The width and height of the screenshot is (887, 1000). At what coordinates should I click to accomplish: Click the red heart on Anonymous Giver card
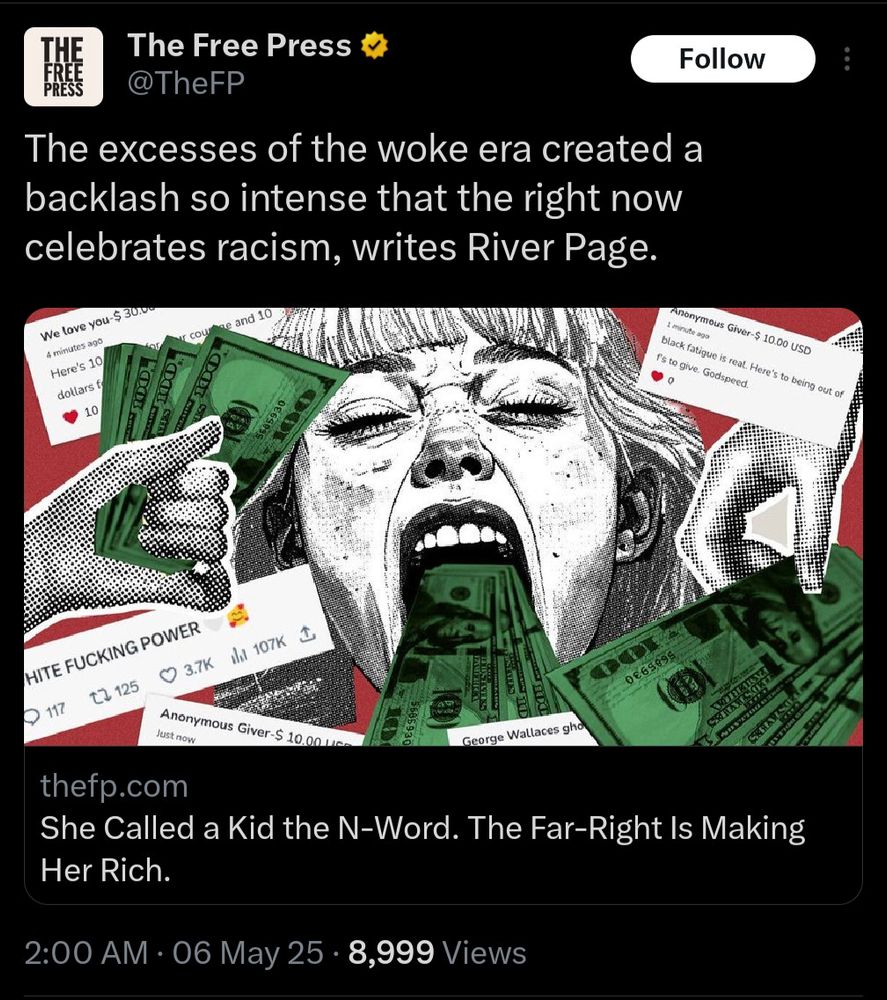(657, 378)
